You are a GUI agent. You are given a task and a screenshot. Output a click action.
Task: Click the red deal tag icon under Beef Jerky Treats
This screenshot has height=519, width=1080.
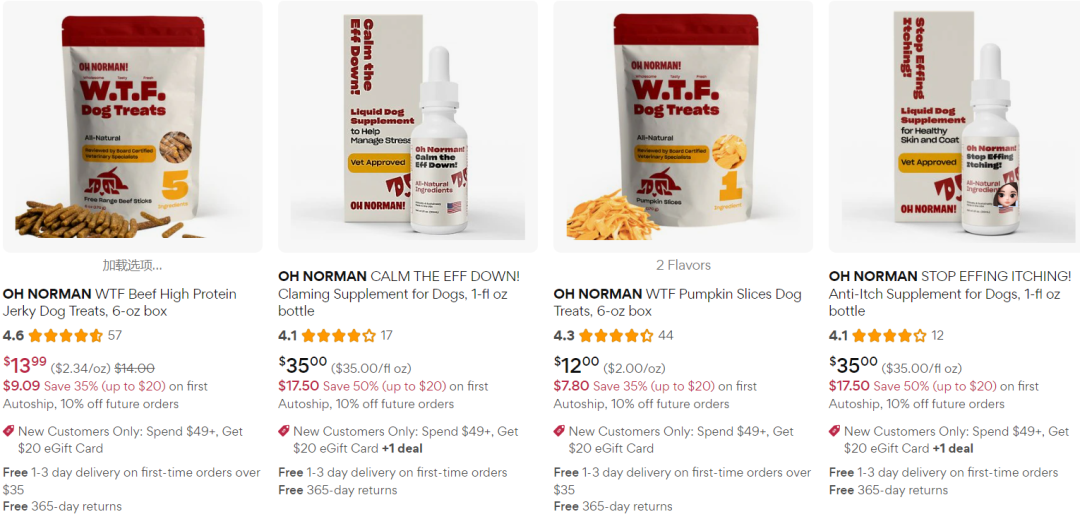click(9, 432)
